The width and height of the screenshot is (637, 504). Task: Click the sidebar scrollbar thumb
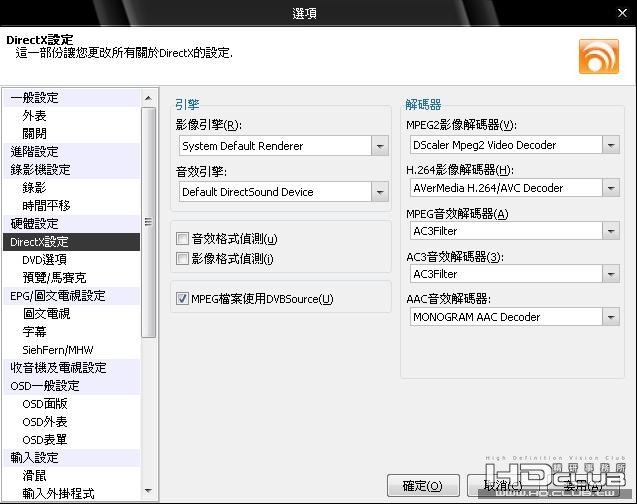(x=148, y=223)
